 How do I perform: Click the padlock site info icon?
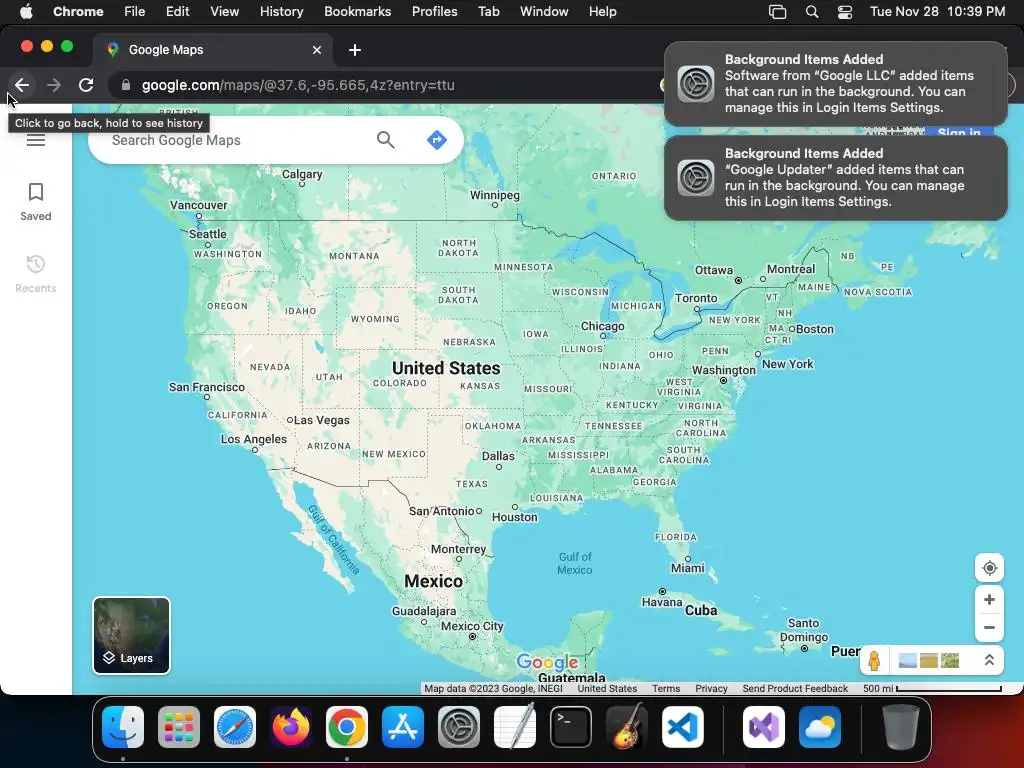126,85
